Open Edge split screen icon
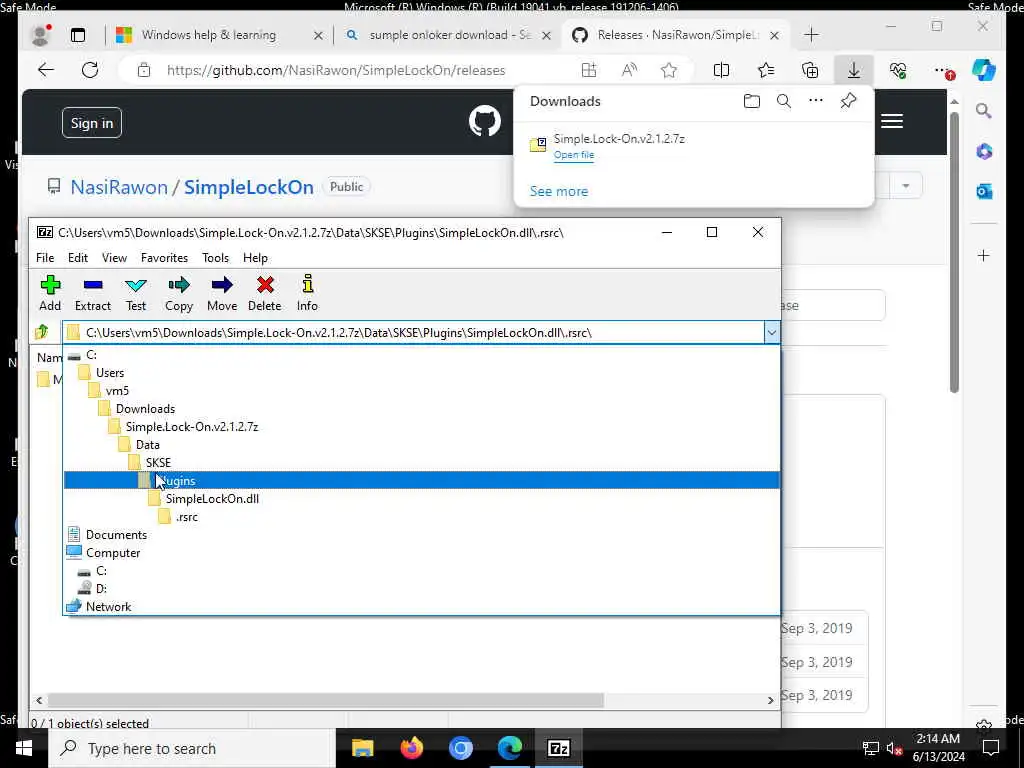This screenshot has width=1024, height=768. click(x=721, y=70)
